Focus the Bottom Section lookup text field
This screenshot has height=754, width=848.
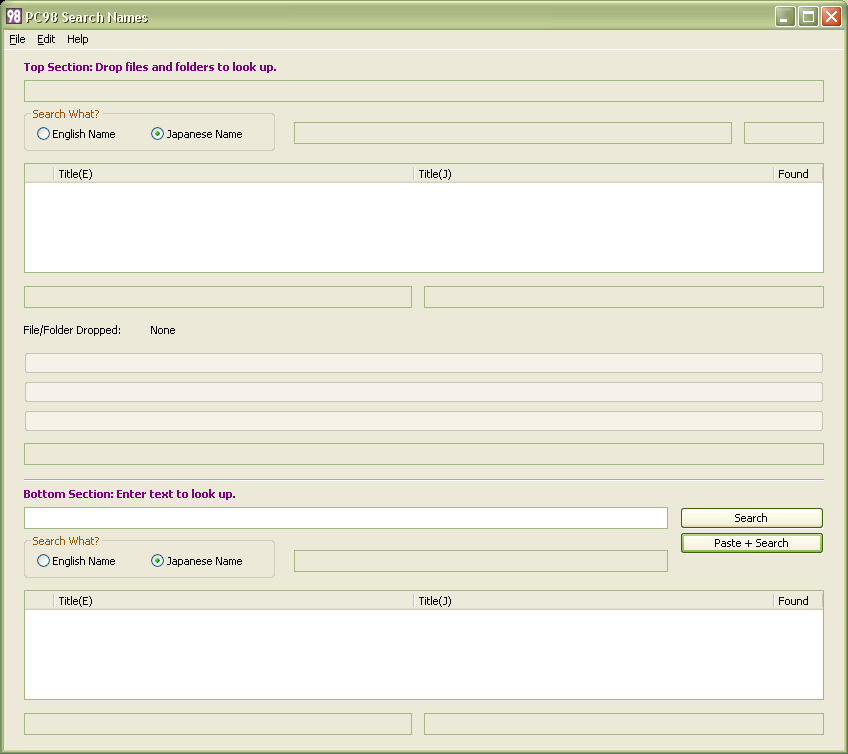(345, 518)
